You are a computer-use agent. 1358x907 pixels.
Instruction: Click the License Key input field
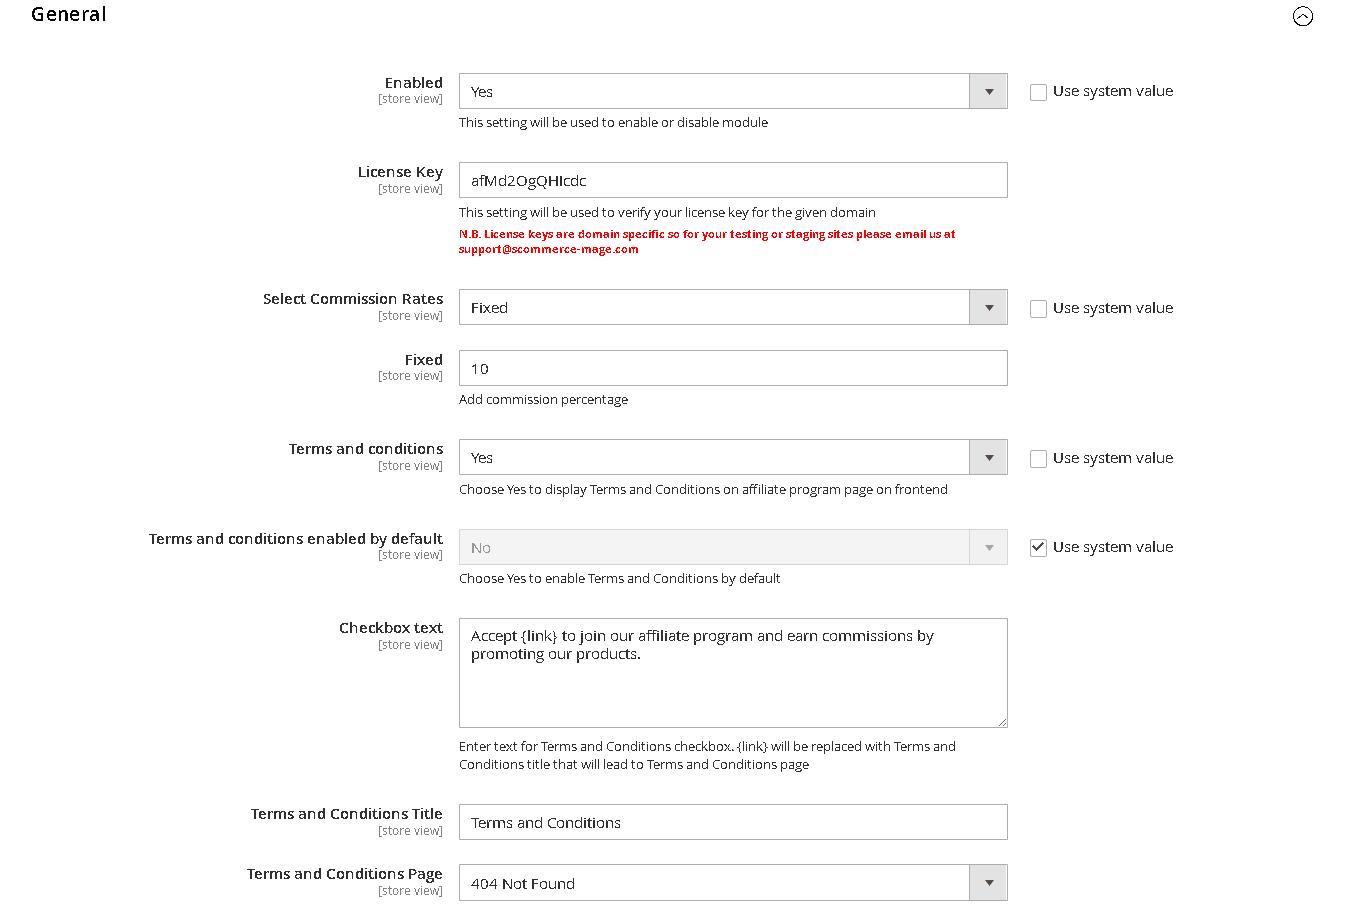[732, 180]
